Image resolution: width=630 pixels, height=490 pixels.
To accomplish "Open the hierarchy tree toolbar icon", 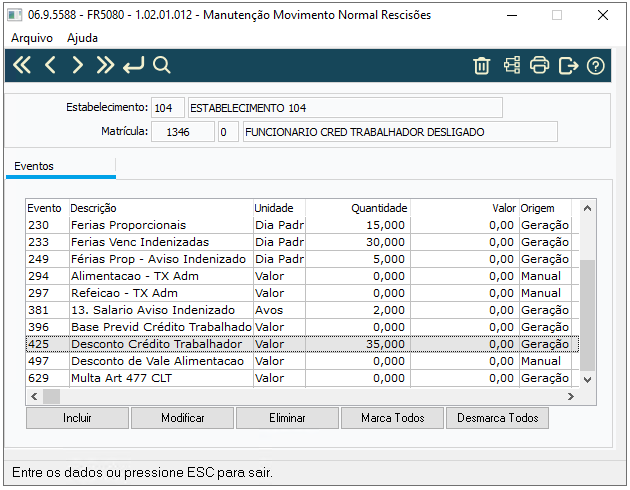I will [x=512, y=65].
